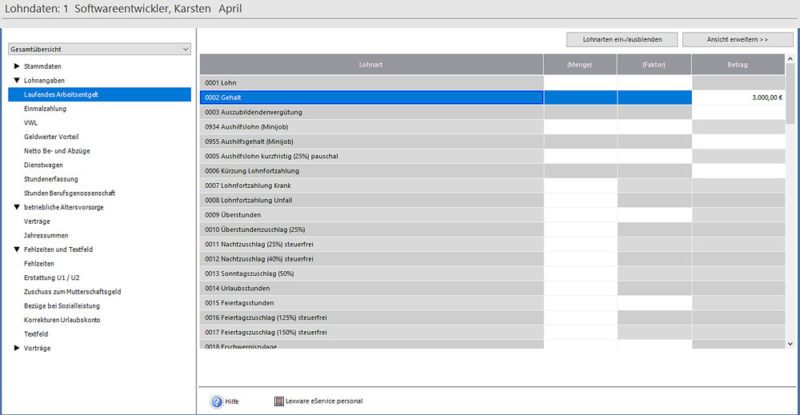Expand the Stammdaten tree node
The image size is (800, 415).
[17, 66]
